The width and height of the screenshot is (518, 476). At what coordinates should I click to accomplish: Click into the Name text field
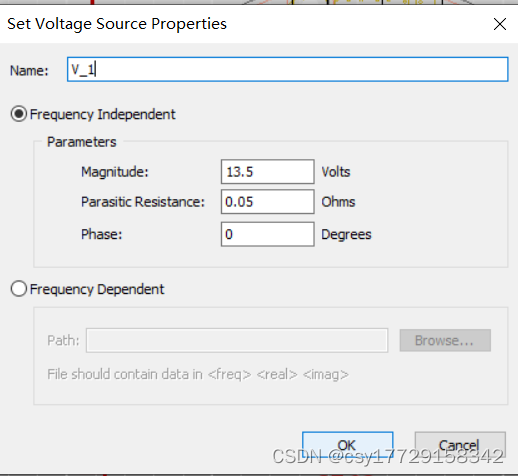[288, 69]
